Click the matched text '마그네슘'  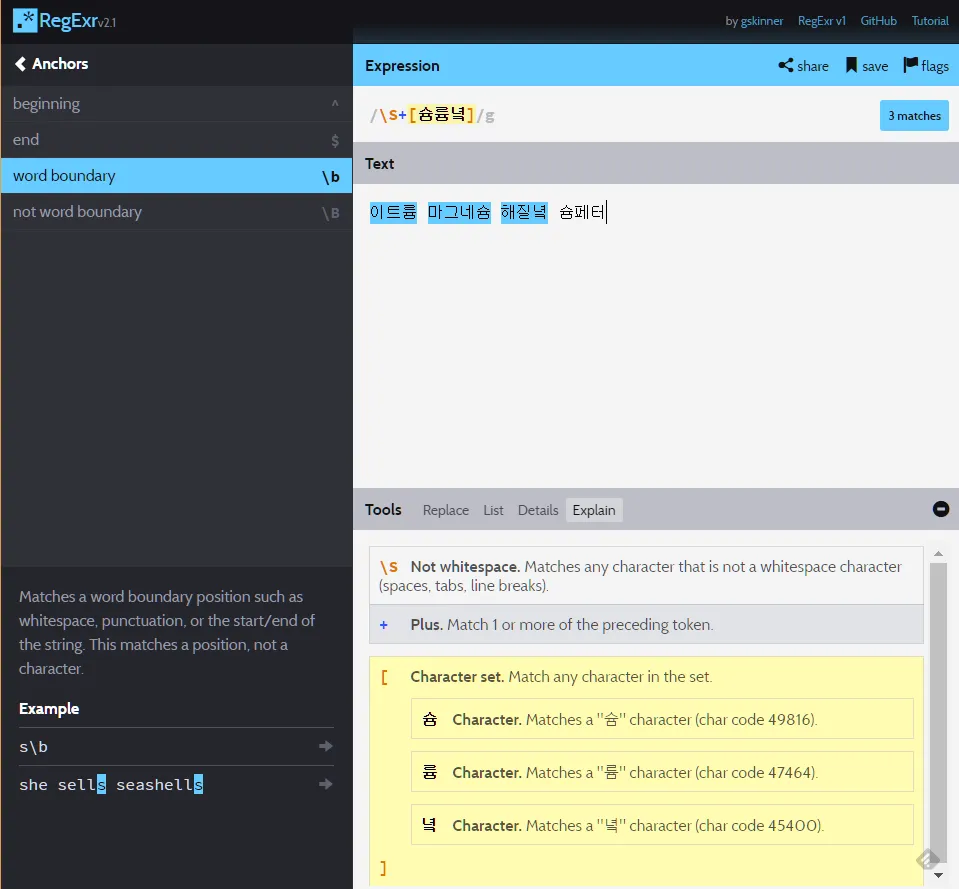click(459, 212)
